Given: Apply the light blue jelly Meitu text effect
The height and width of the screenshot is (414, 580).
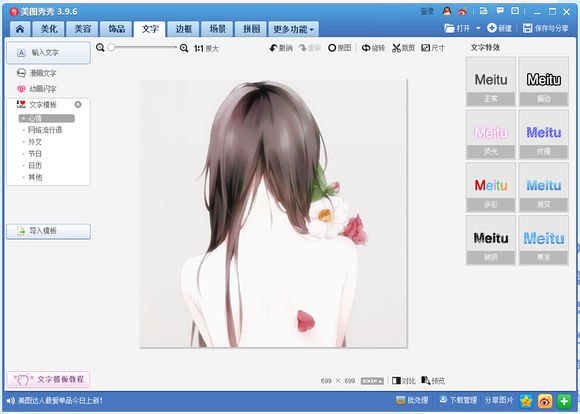Looking at the screenshot, I should (x=544, y=240).
